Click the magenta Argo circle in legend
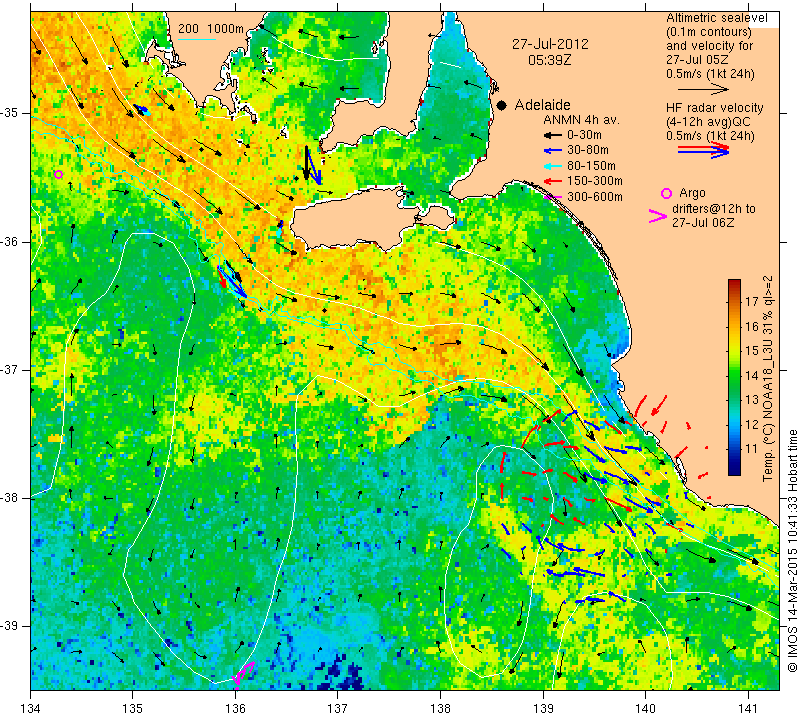Viewport: 800px width, 720px height. click(666, 193)
